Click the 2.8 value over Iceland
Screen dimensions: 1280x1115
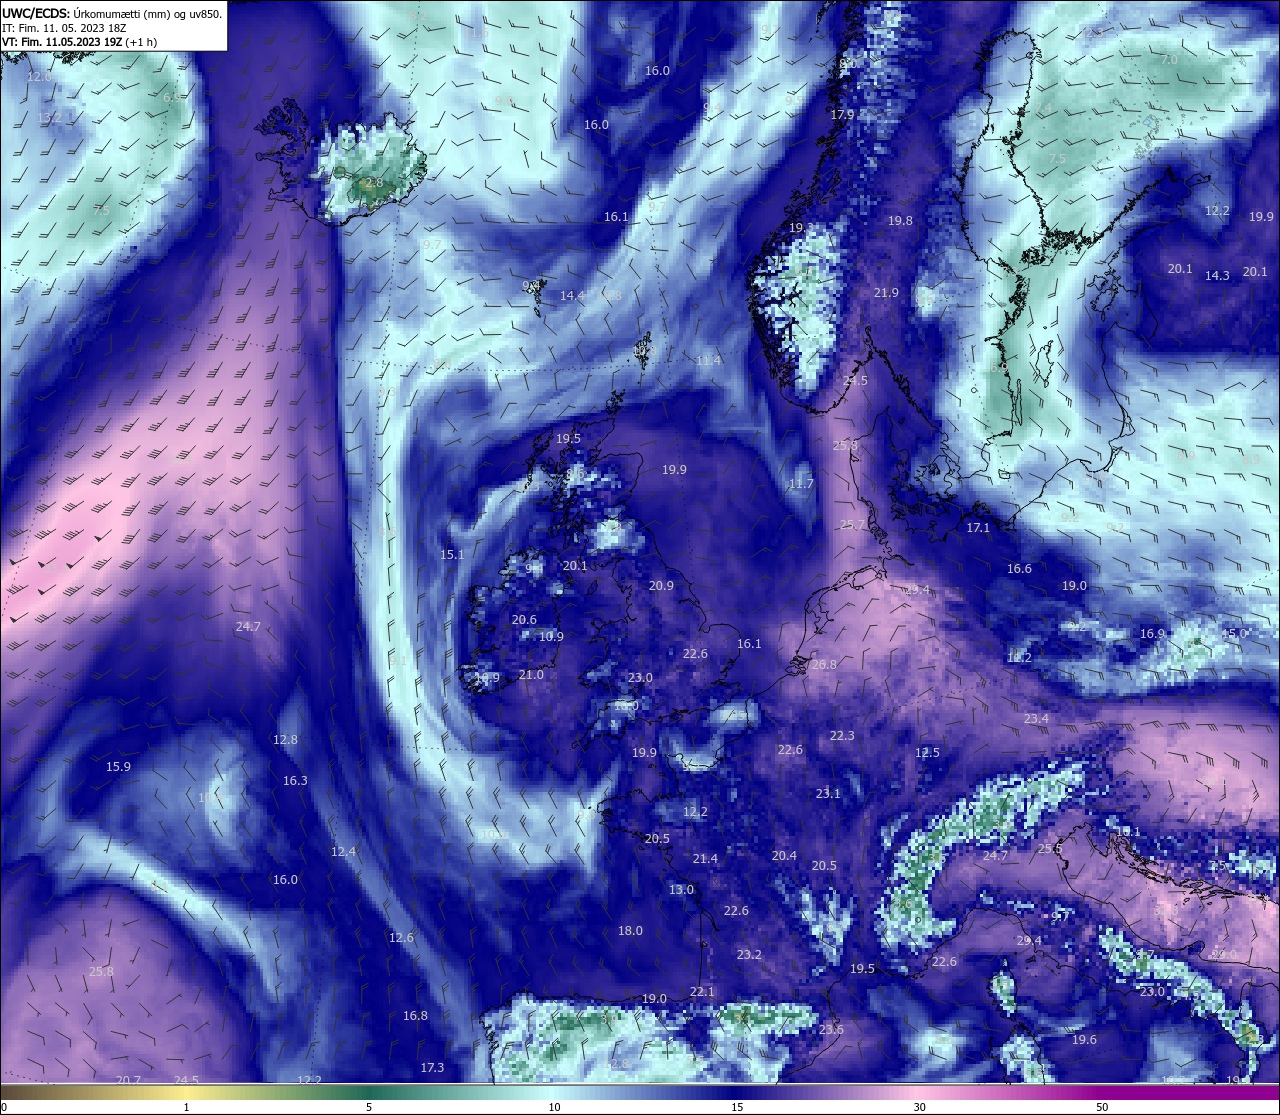pyautogui.click(x=373, y=183)
